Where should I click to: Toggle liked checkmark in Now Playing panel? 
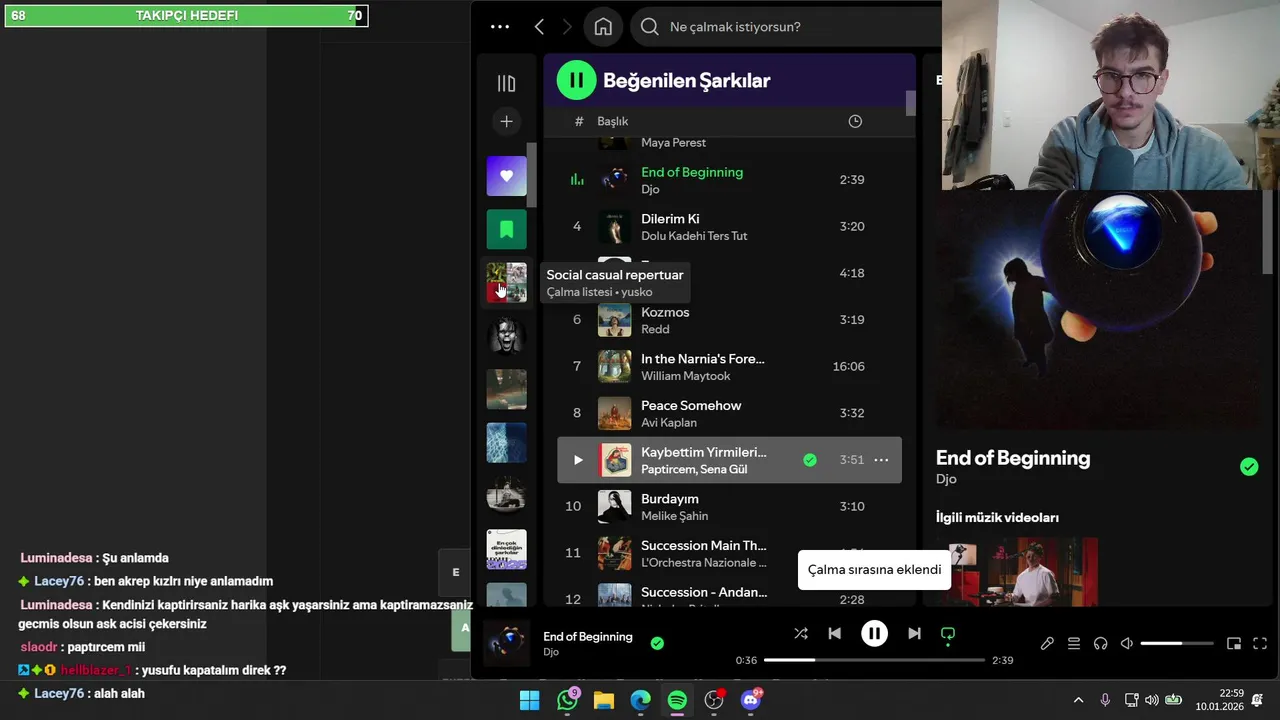tap(1249, 467)
